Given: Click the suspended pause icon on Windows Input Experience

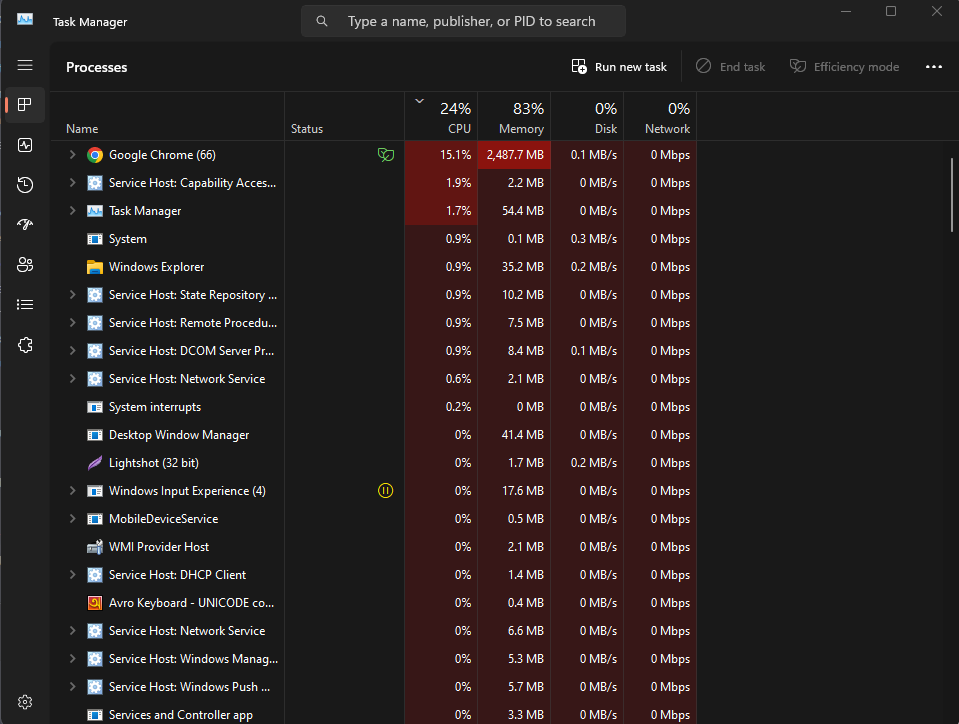Looking at the screenshot, I should [385, 491].
